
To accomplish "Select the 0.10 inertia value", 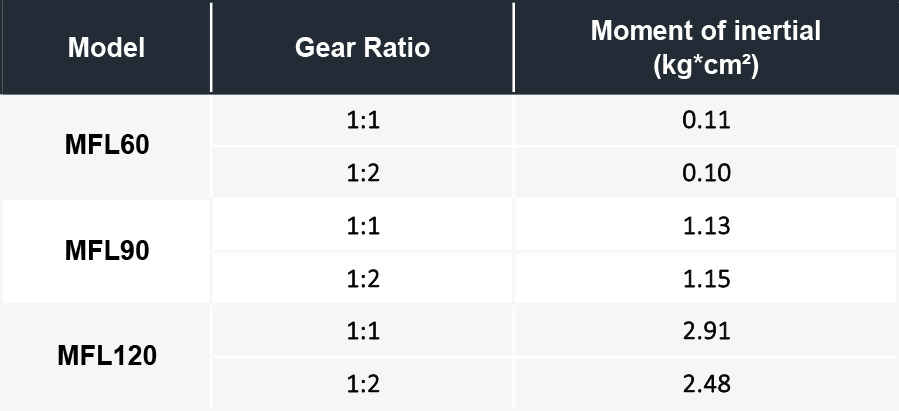I will pos(707,173).
